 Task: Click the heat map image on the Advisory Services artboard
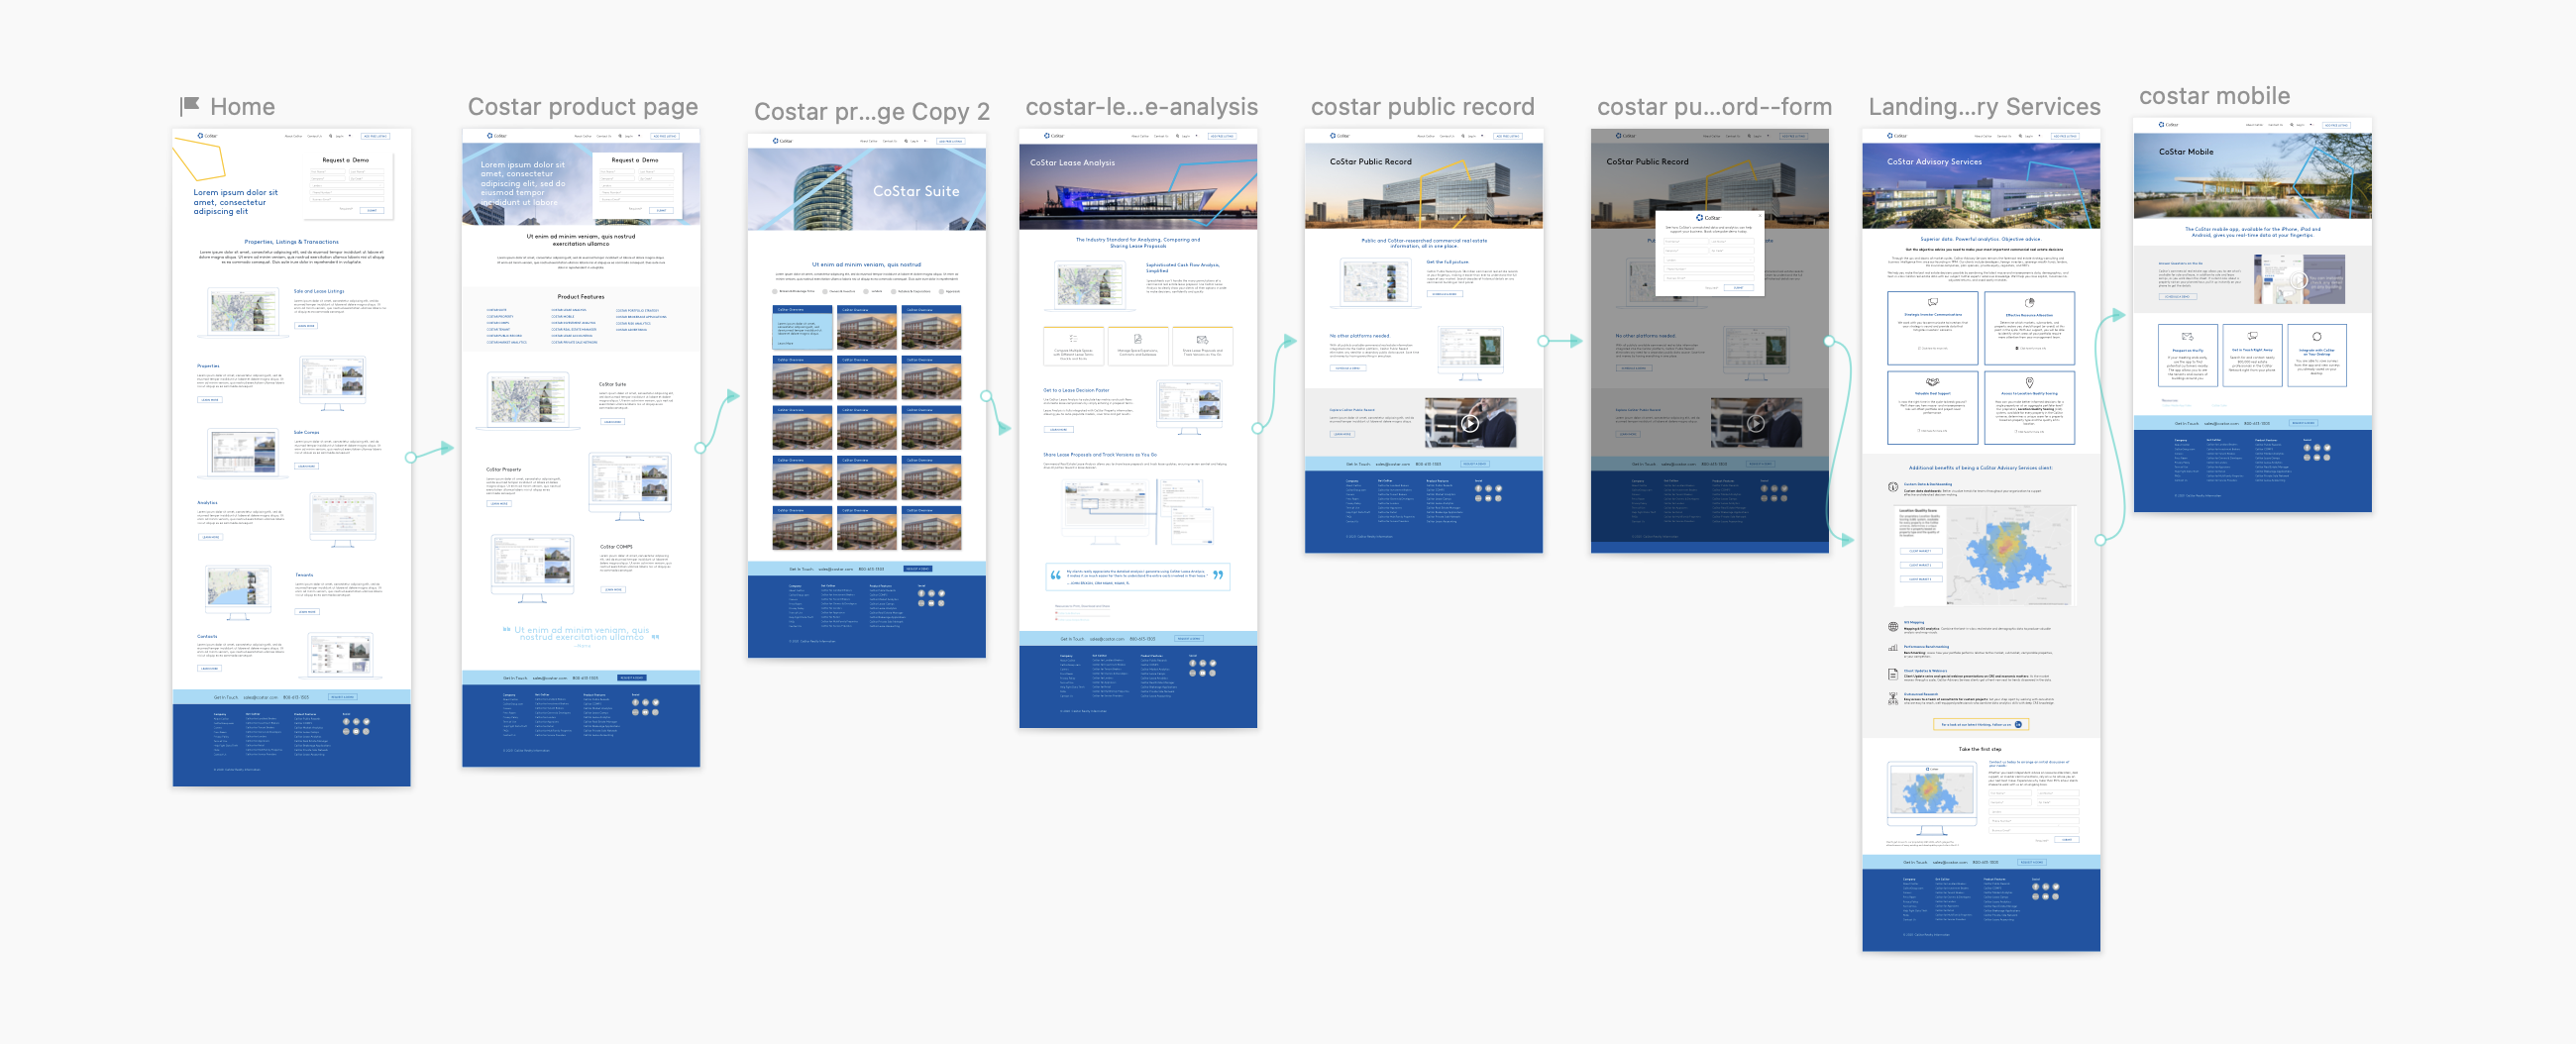point(2011,555)
